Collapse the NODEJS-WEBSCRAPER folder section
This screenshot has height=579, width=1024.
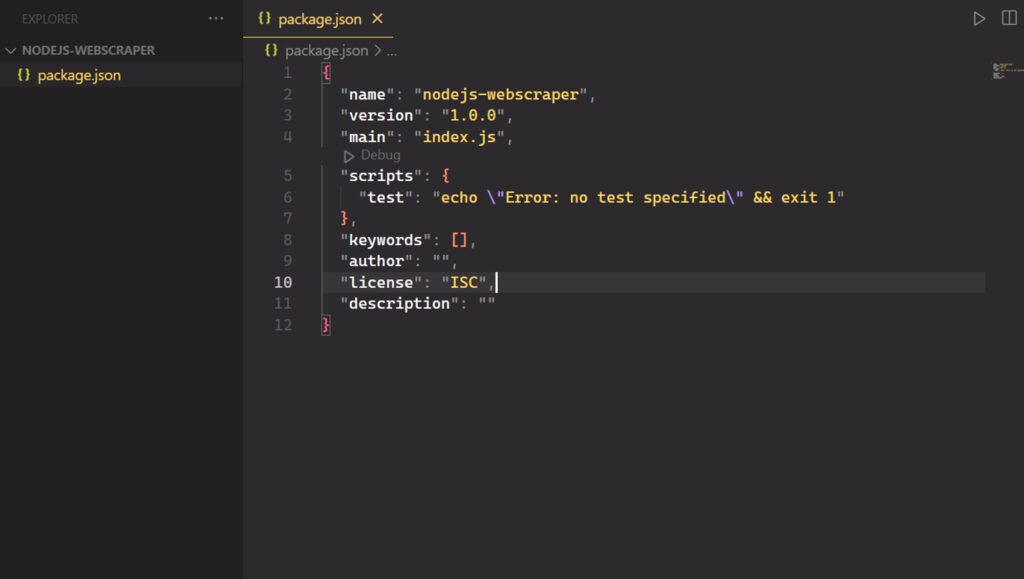click(x=11, y=50)
